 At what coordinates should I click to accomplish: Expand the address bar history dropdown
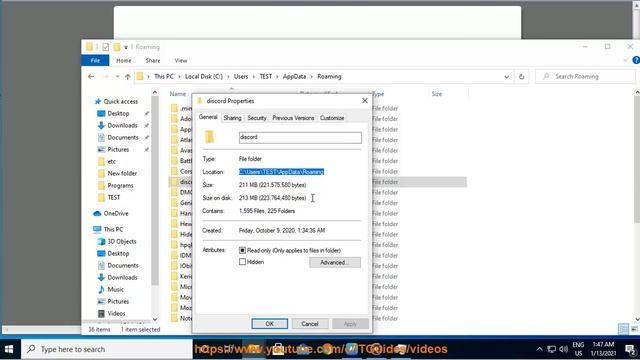(x=507, y=76)
